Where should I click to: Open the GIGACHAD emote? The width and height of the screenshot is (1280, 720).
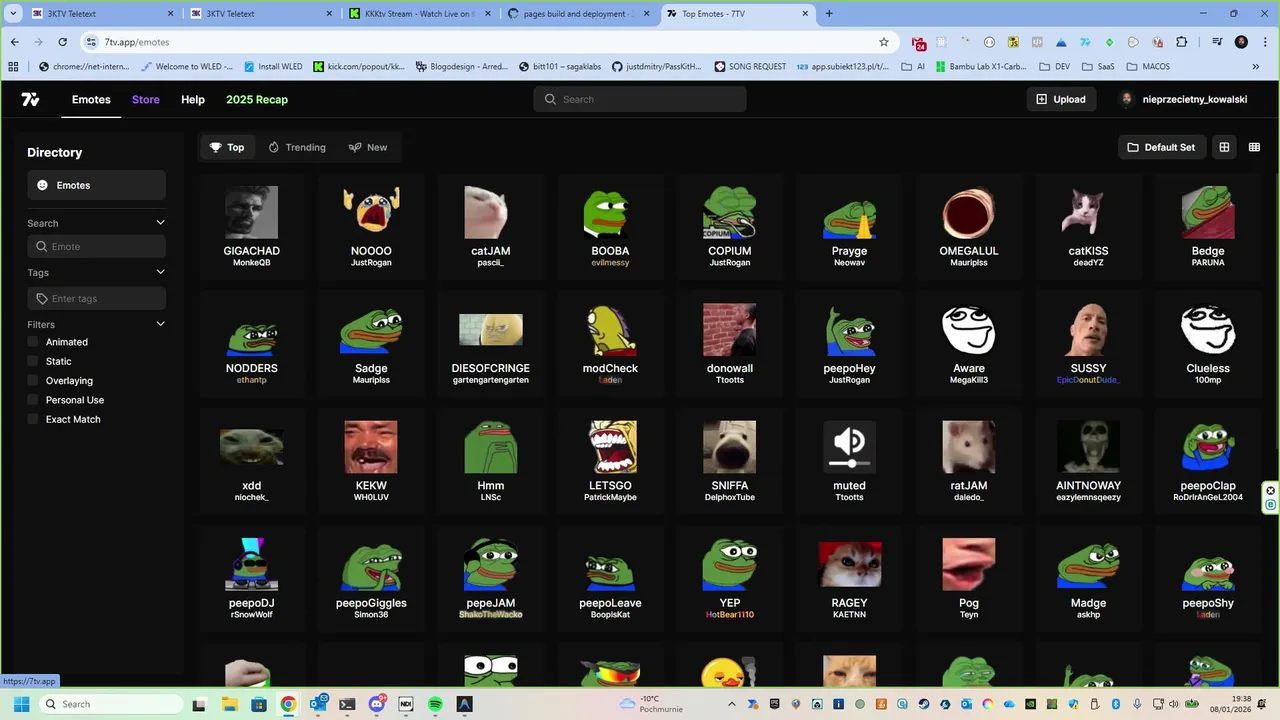click(x=251, y=227)
